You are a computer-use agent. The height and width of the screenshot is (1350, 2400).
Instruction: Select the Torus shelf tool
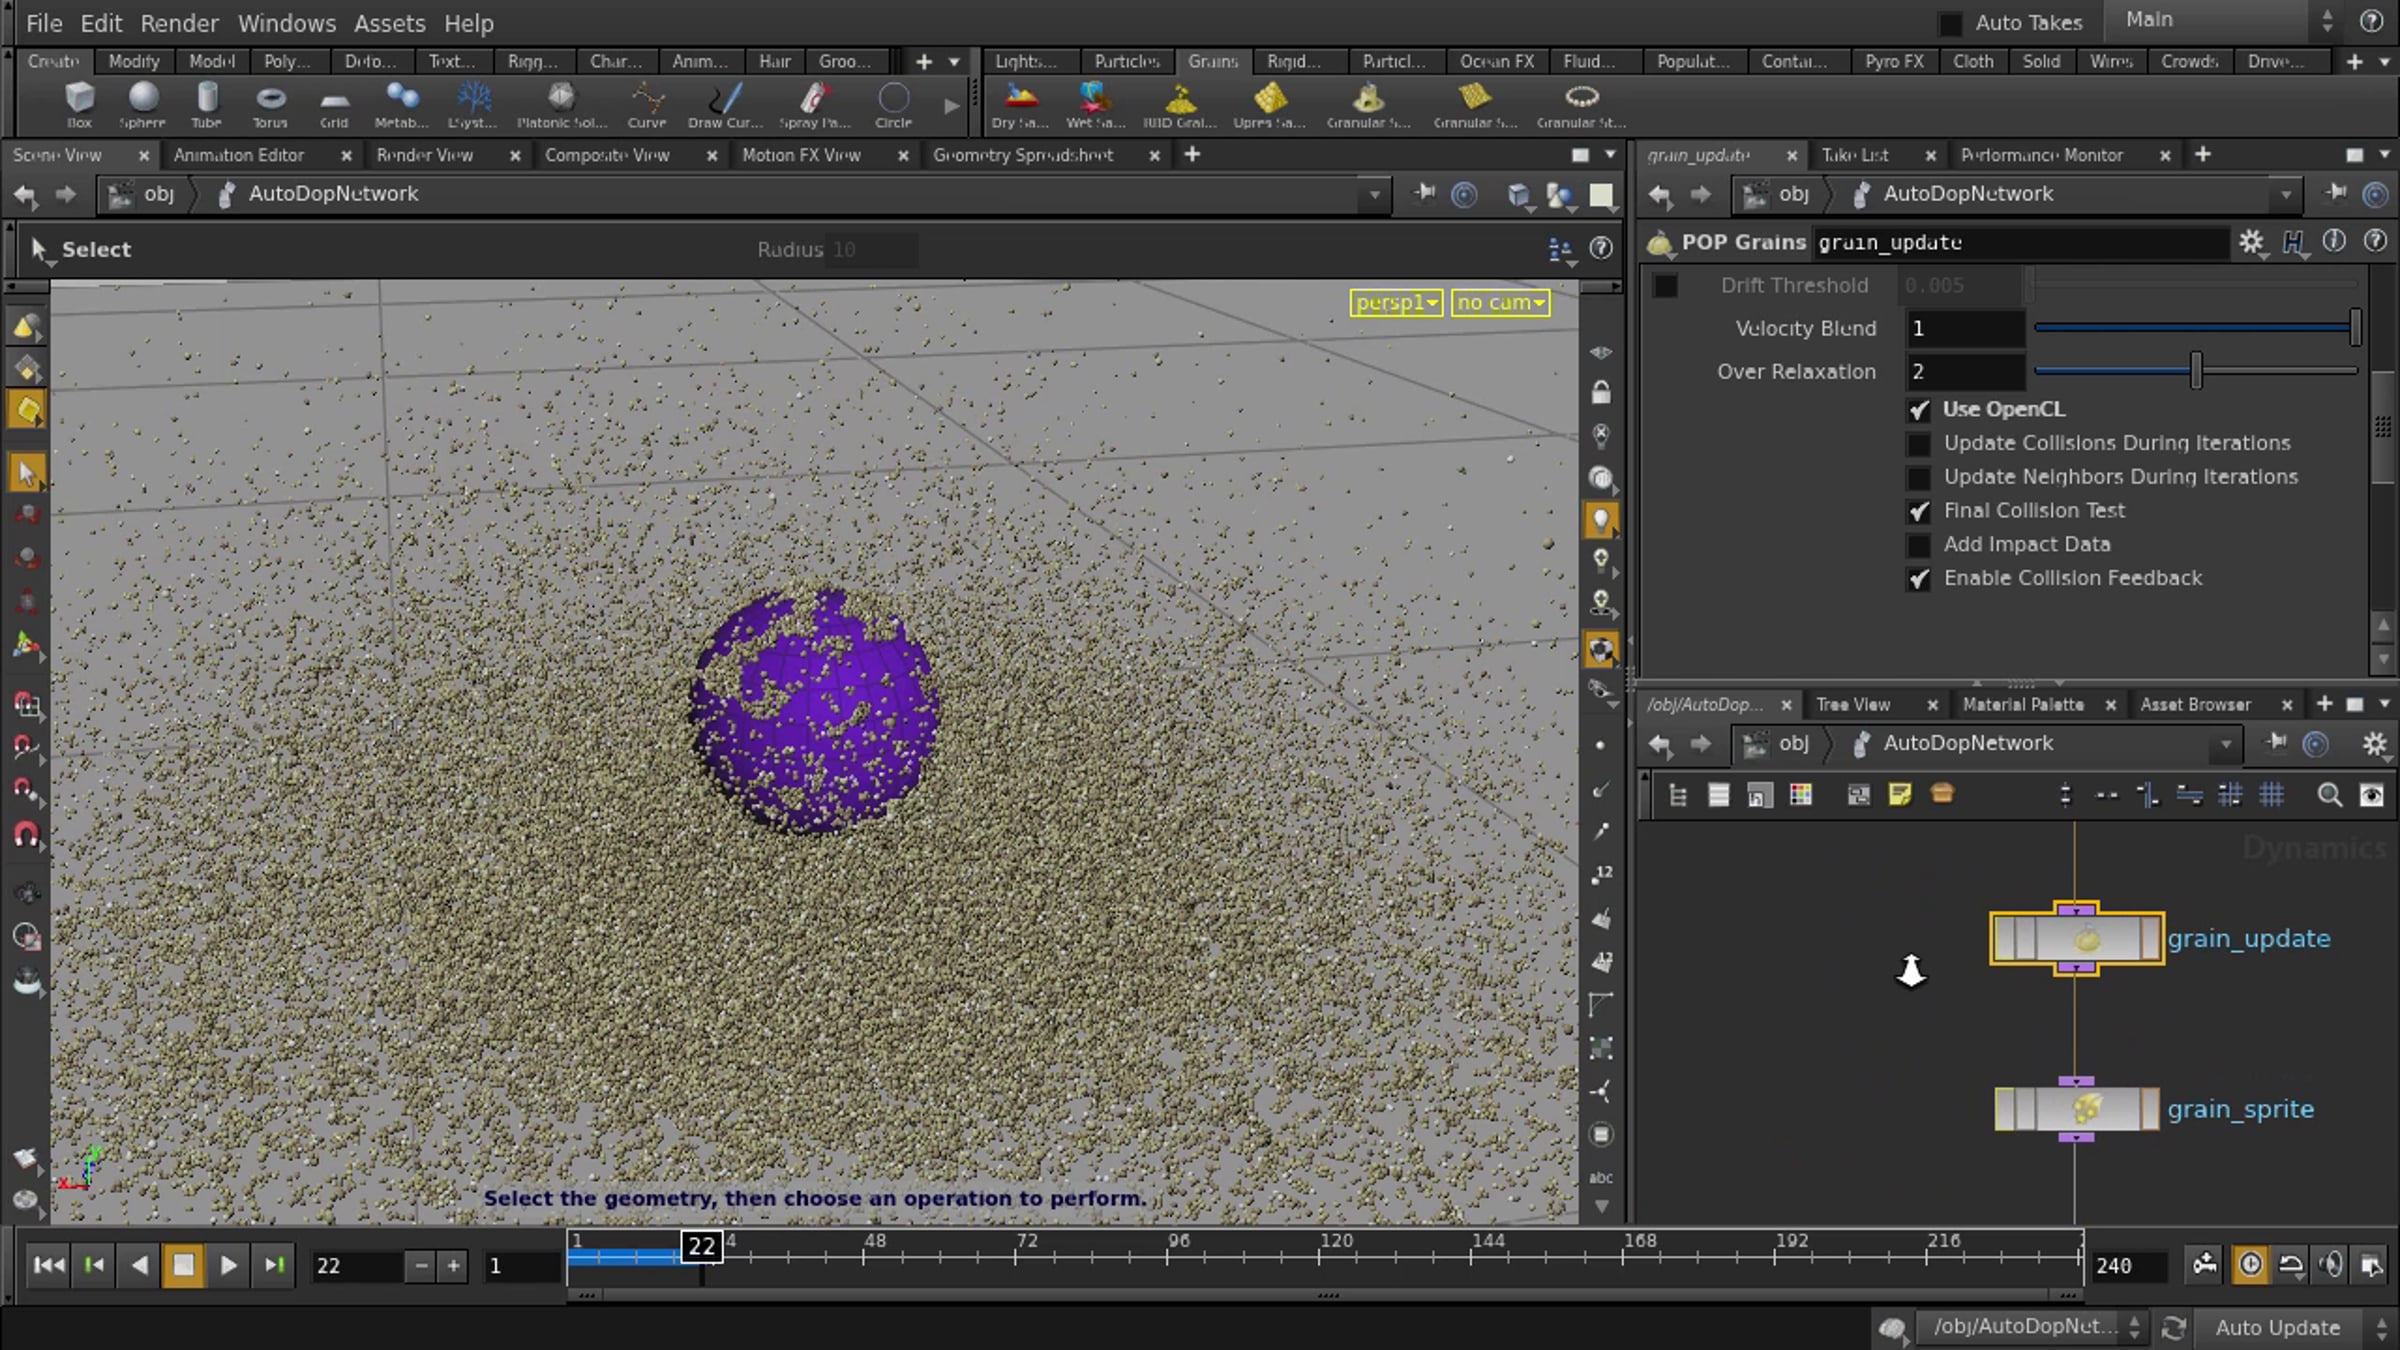click(270, 105)
